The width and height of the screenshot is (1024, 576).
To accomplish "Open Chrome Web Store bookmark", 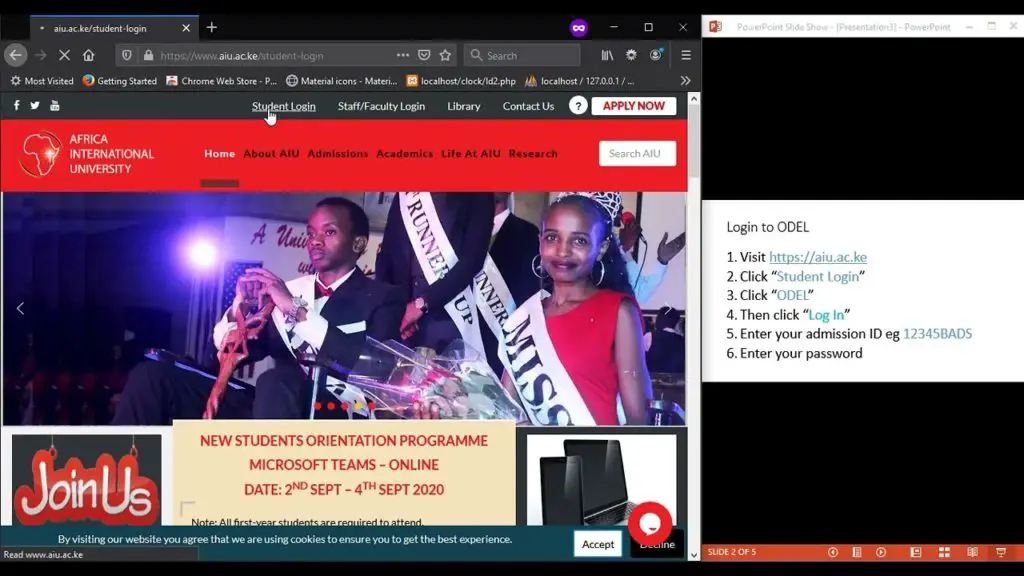I will click(222, 81).
